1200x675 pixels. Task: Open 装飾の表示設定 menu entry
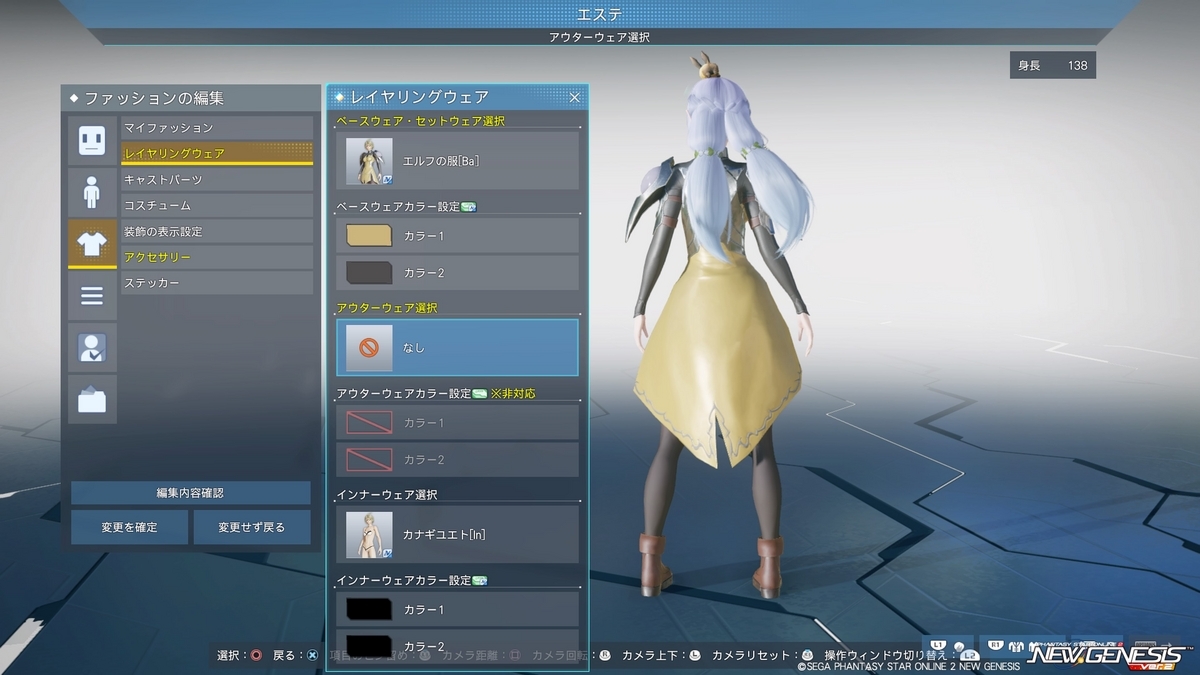pyautogui.click(x=217, y=231)
